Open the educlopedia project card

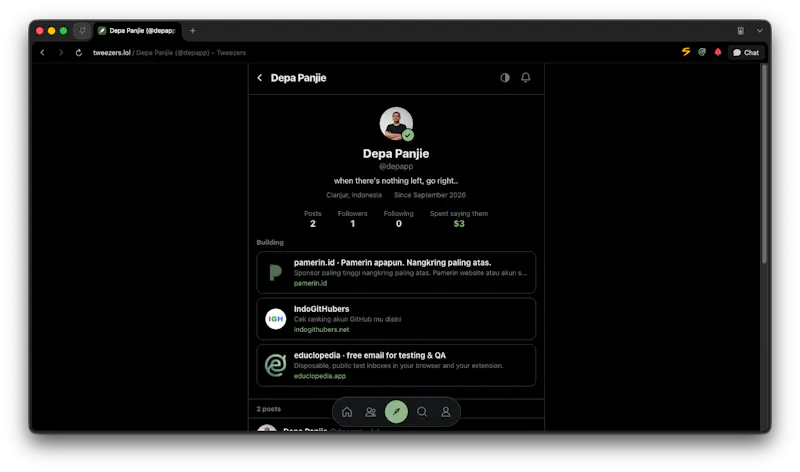tap(396, 365)
